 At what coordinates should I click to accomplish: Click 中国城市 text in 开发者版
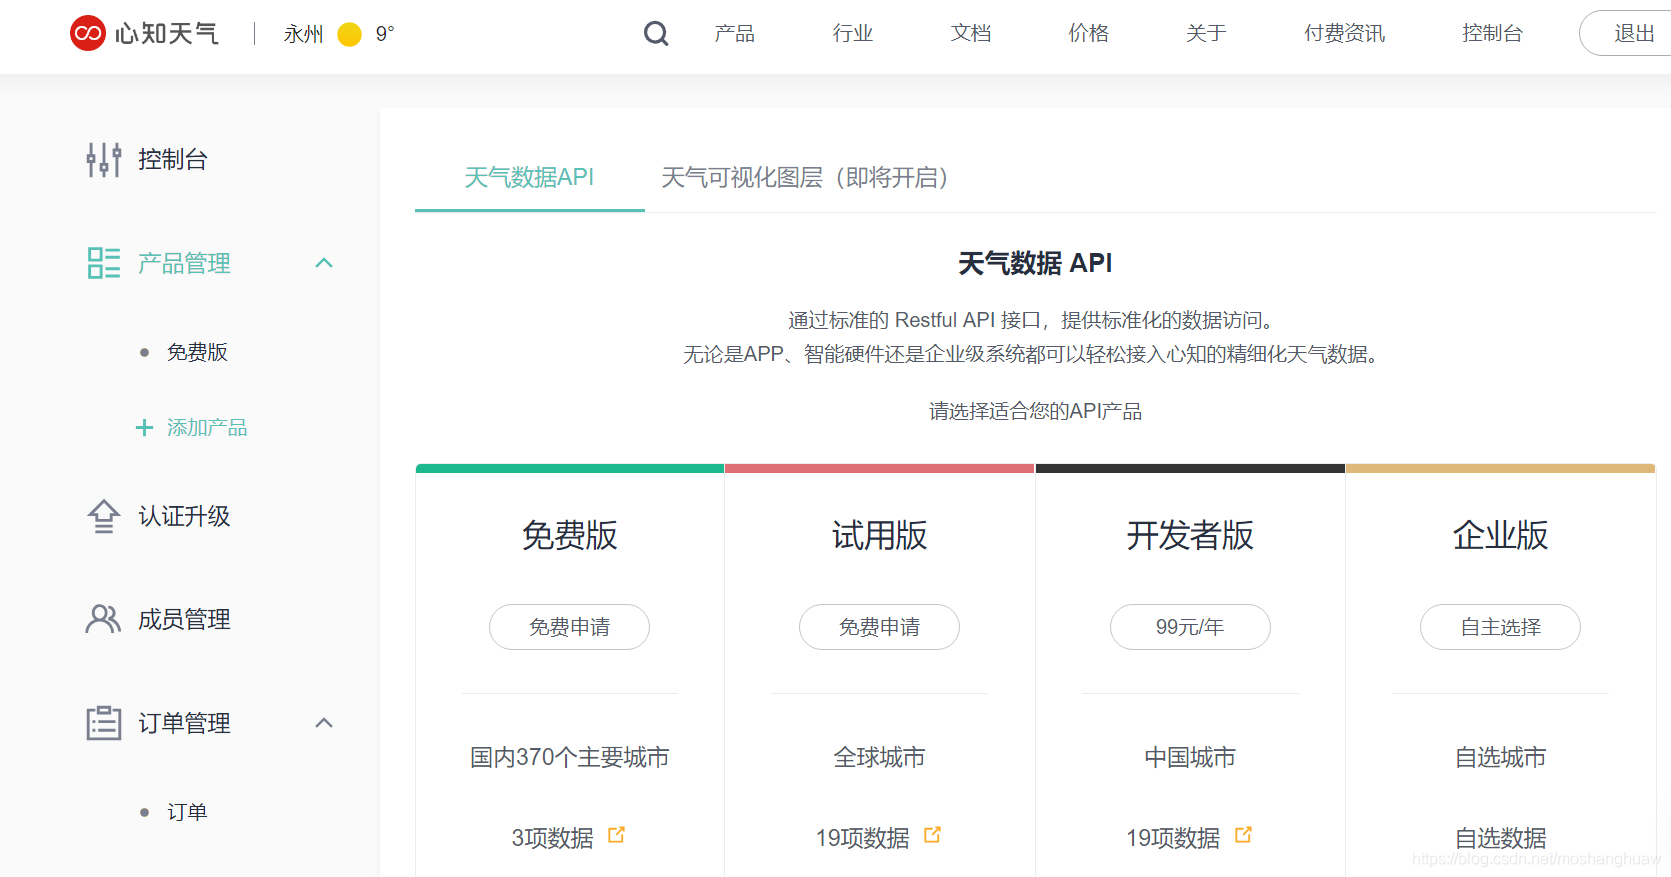click(x=1190, y=758)
